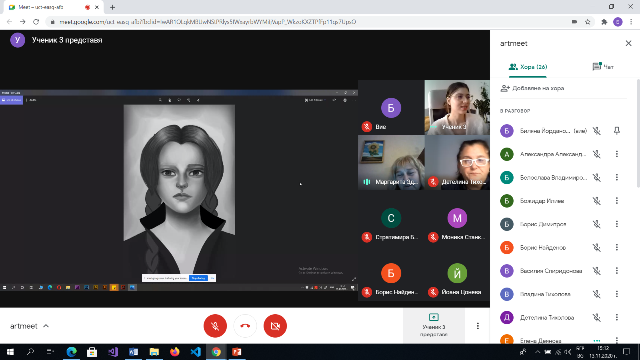Select Ученик 3 video thumbnail

point(457,107)
